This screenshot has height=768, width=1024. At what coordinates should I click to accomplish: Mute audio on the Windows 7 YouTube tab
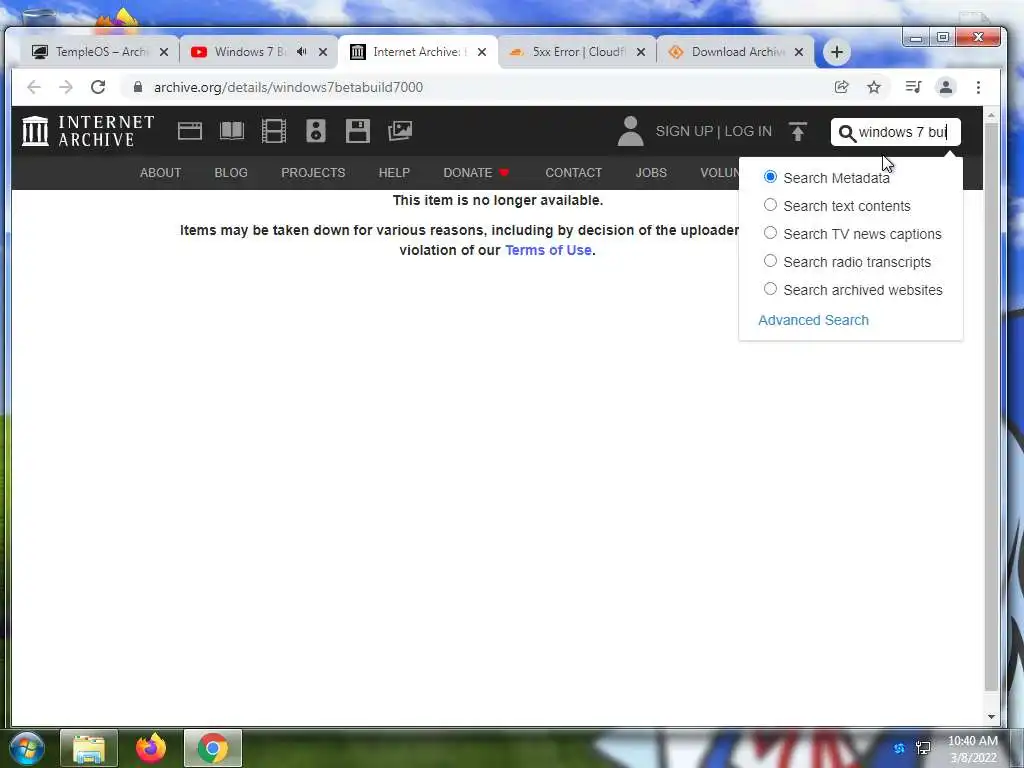pos(301,52)
